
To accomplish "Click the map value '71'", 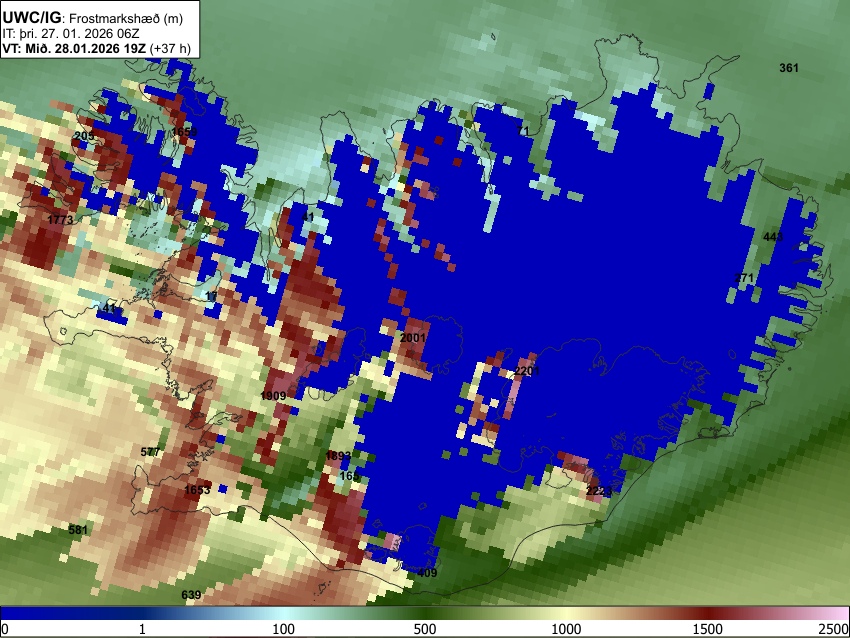I will [523, 131].
